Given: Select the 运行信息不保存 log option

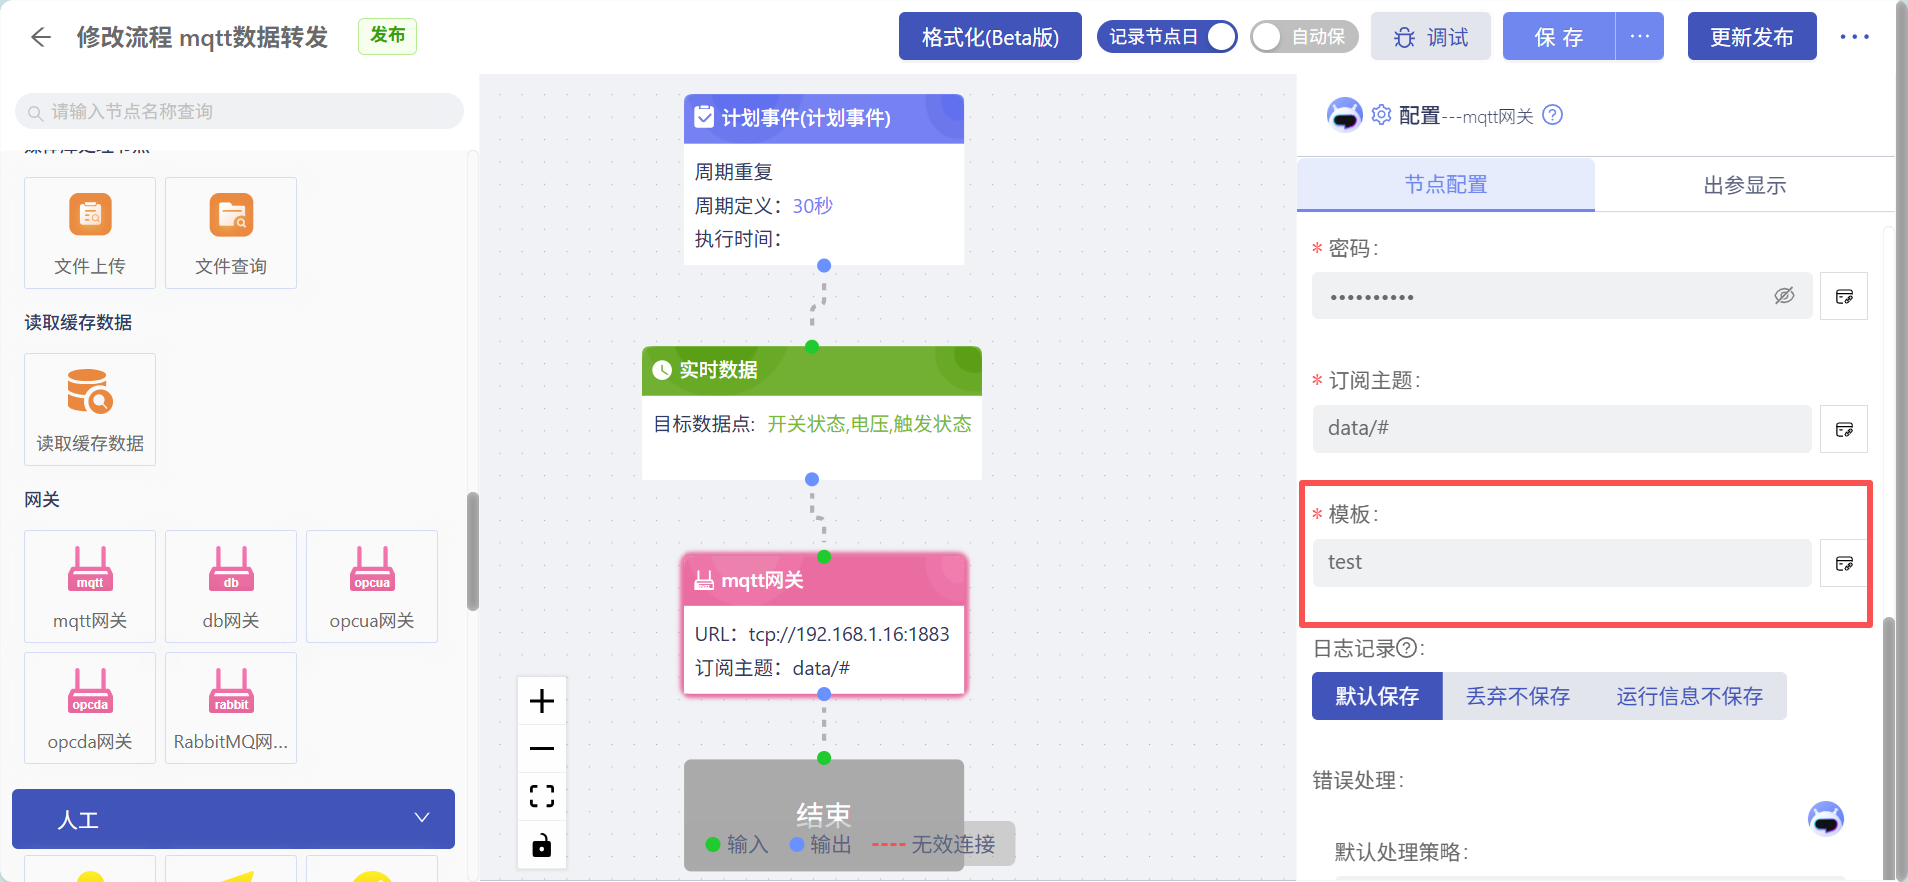Looking at the screenshot, I should click(1690, 696).
